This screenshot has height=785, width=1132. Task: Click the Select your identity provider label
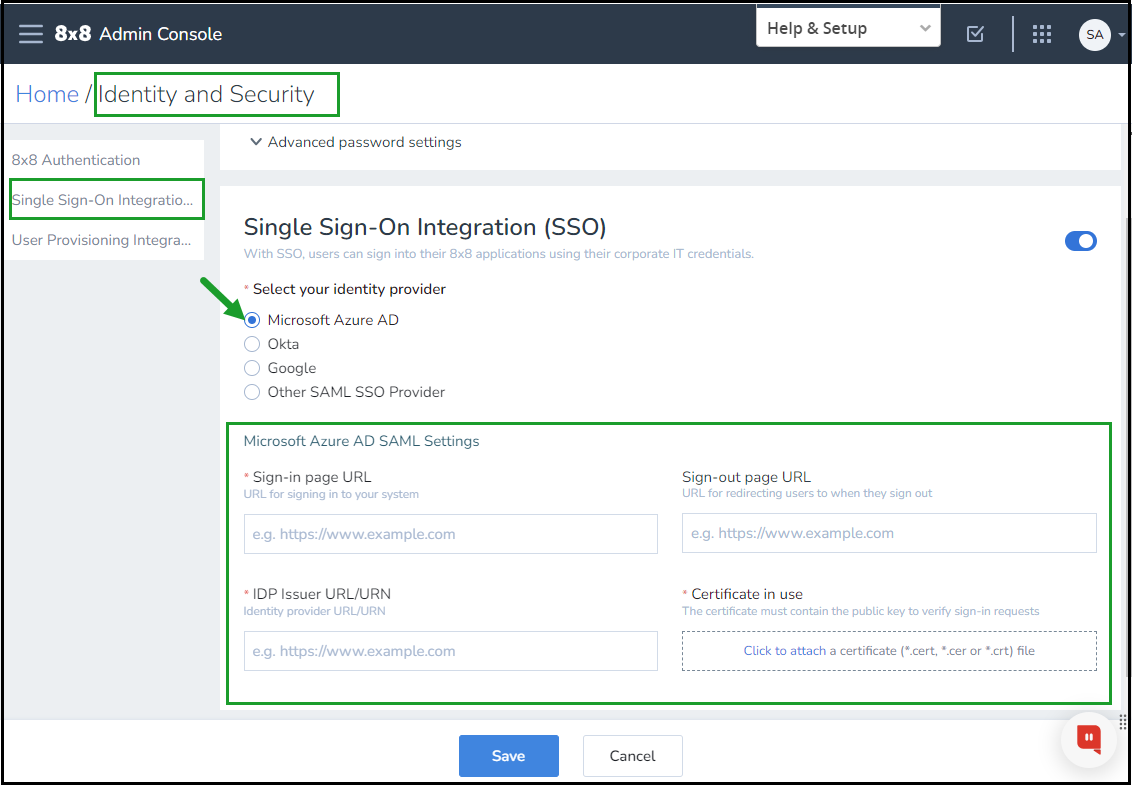[x=349, y=289]
